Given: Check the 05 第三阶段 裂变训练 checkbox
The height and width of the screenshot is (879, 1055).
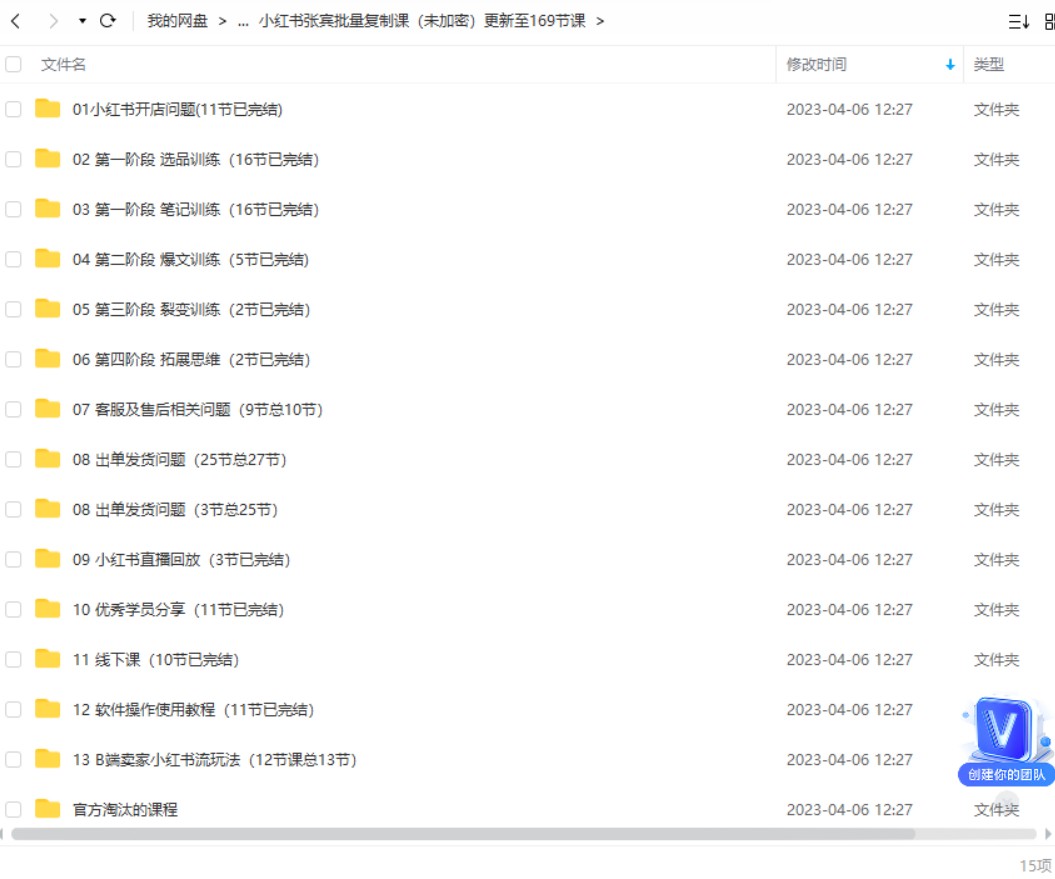Looking at the screenshot, I should 13,310.
